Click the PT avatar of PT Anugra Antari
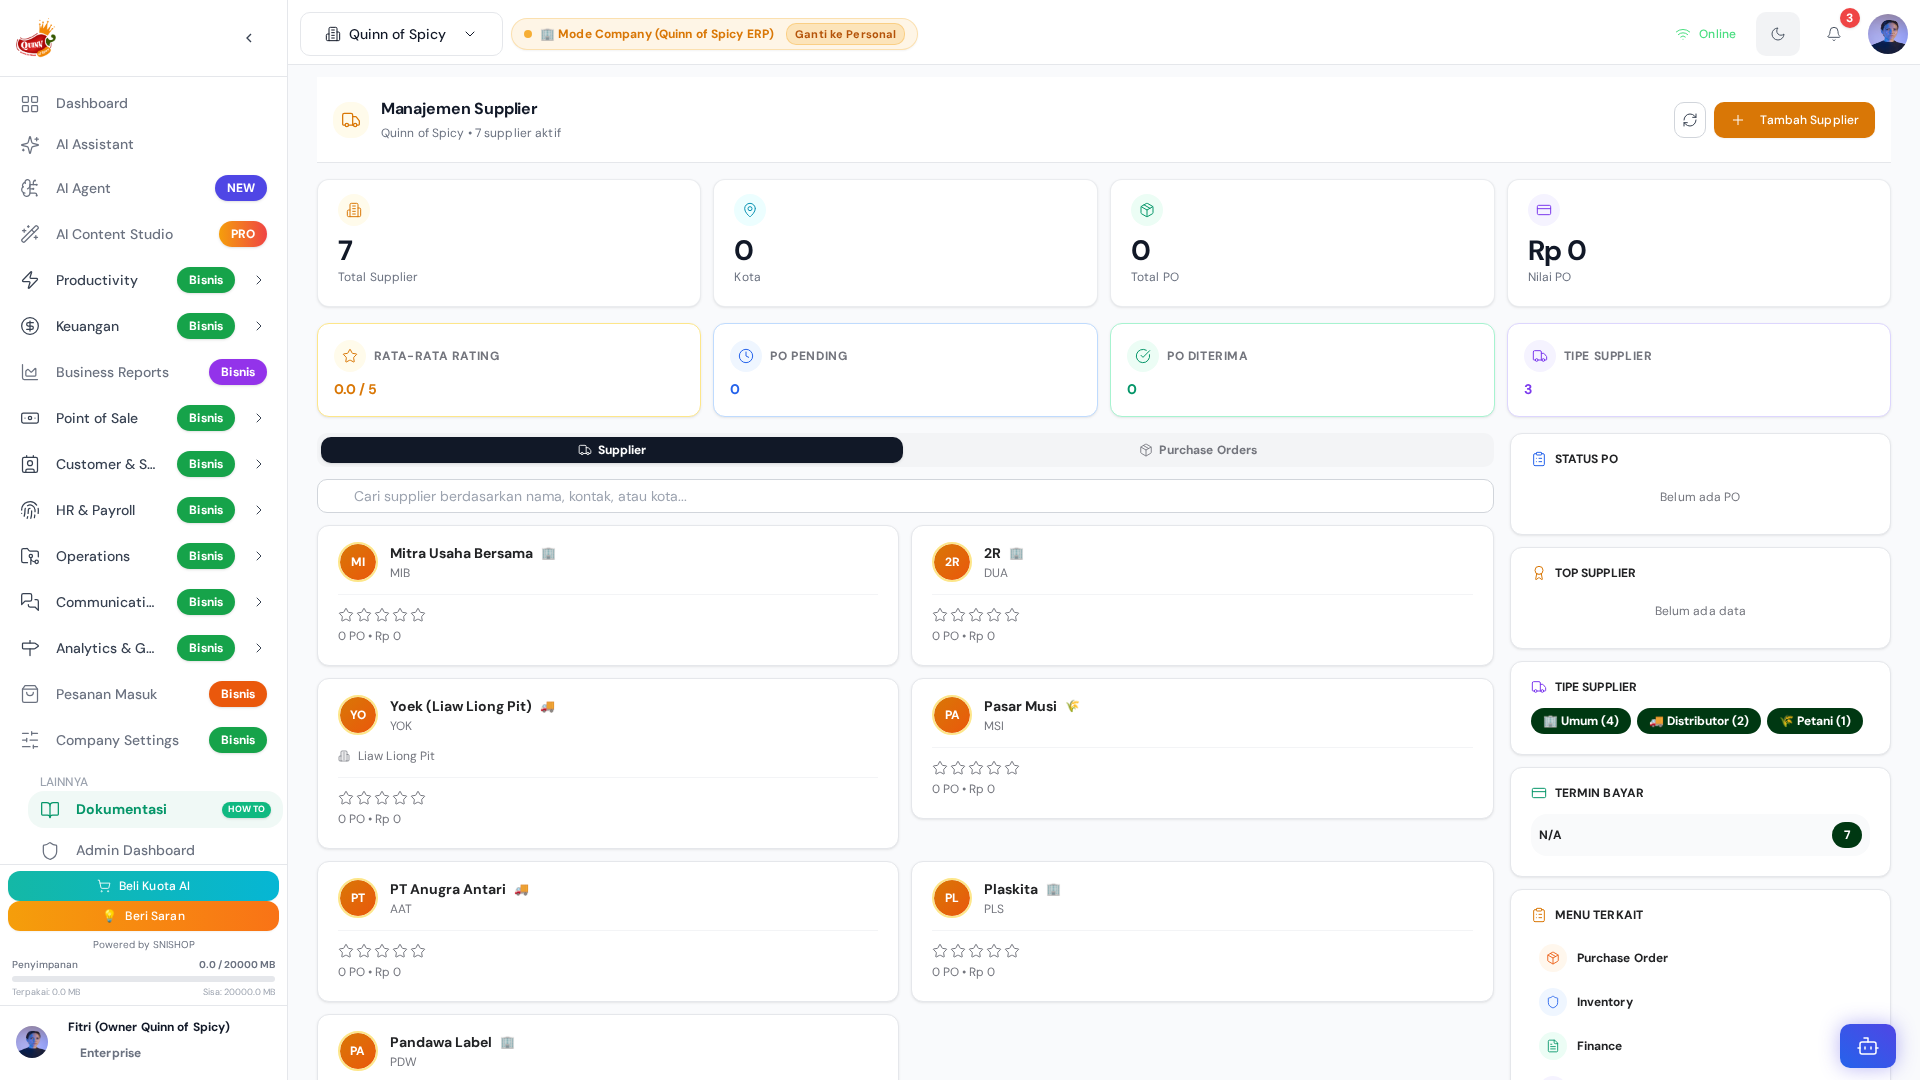The height and width of the screenshot is (1080, 1920). [x=358, y=898]
